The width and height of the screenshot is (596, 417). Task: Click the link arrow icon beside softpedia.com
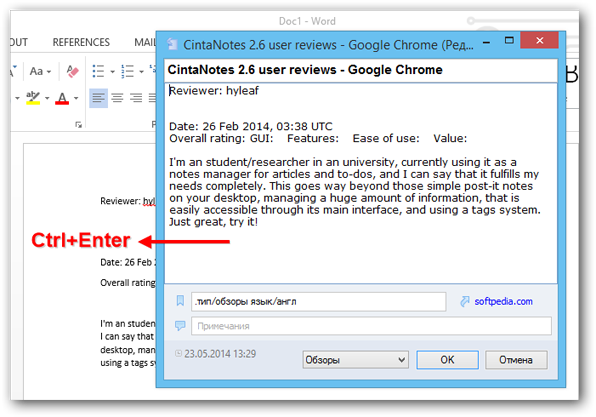[x=464, y=301]
